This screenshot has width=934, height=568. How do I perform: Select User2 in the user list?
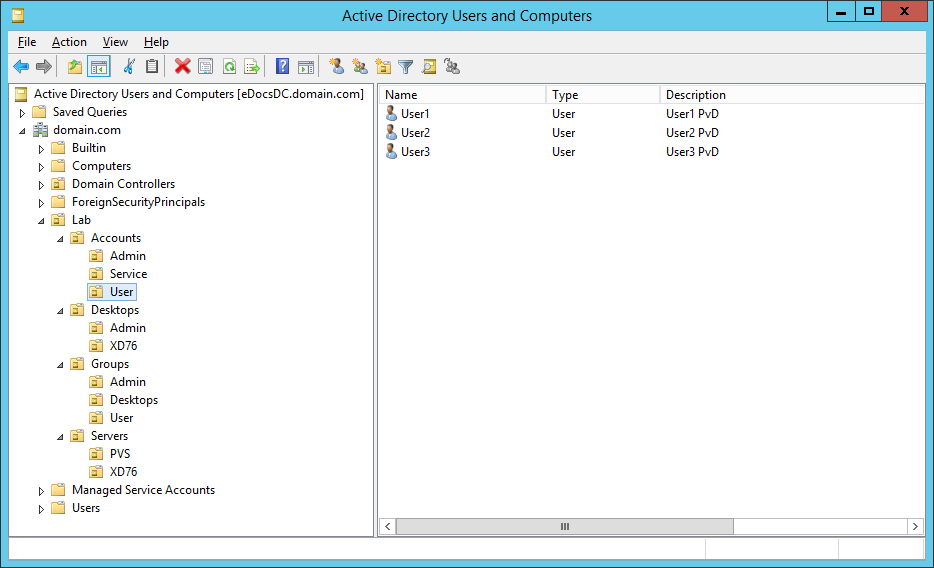coord(415,133)
